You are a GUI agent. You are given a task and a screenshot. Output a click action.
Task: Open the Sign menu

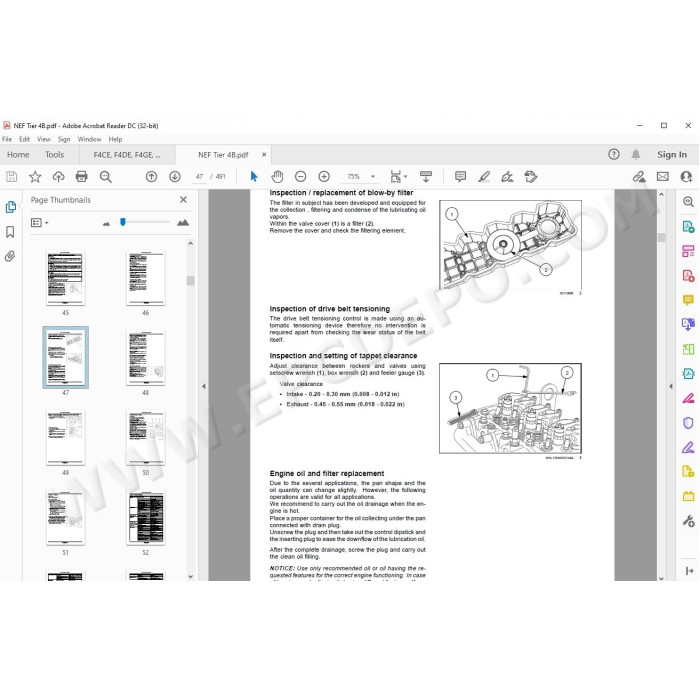(64, 139)
